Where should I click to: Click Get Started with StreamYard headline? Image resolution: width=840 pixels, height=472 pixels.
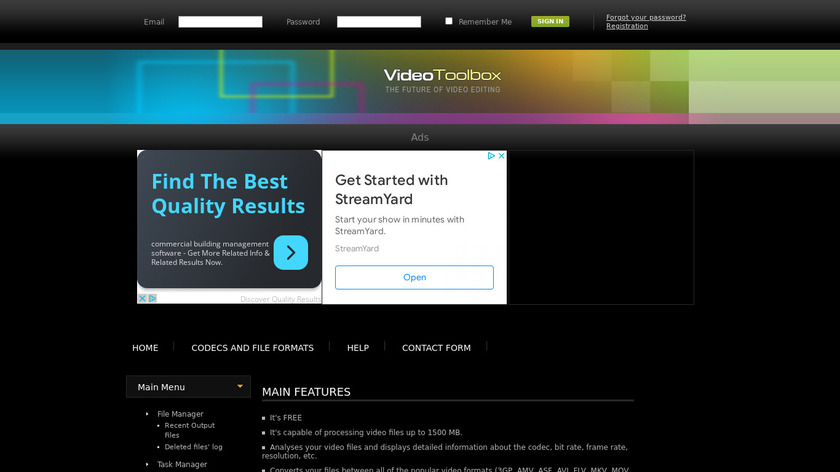(392, 190)
